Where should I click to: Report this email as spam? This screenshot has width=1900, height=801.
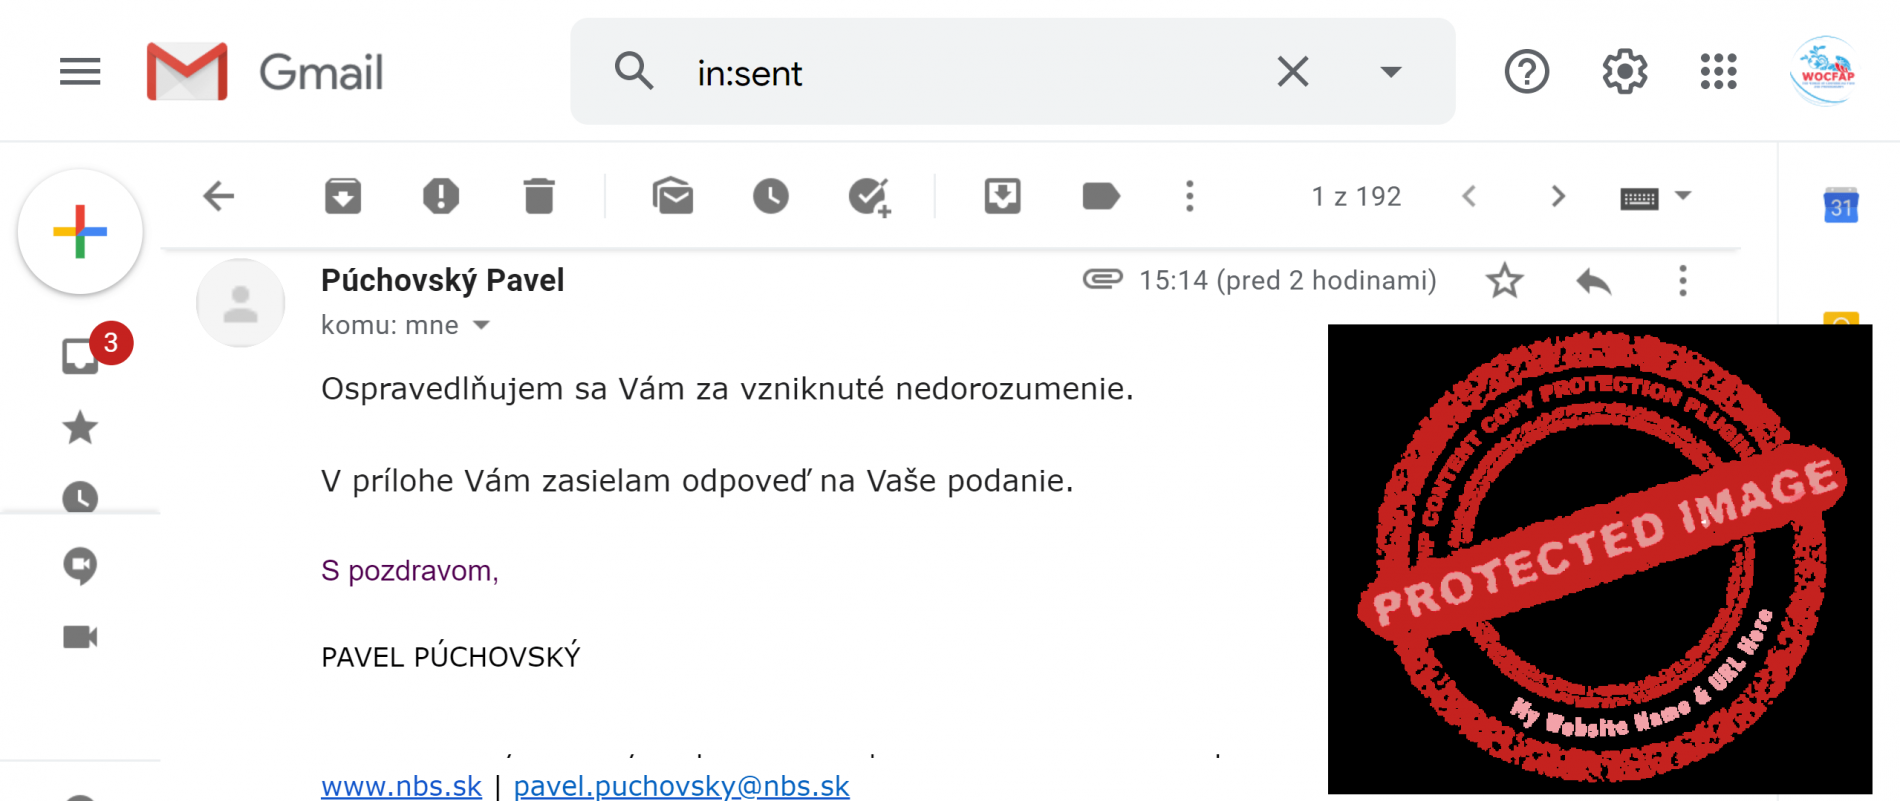coord(441,196)
